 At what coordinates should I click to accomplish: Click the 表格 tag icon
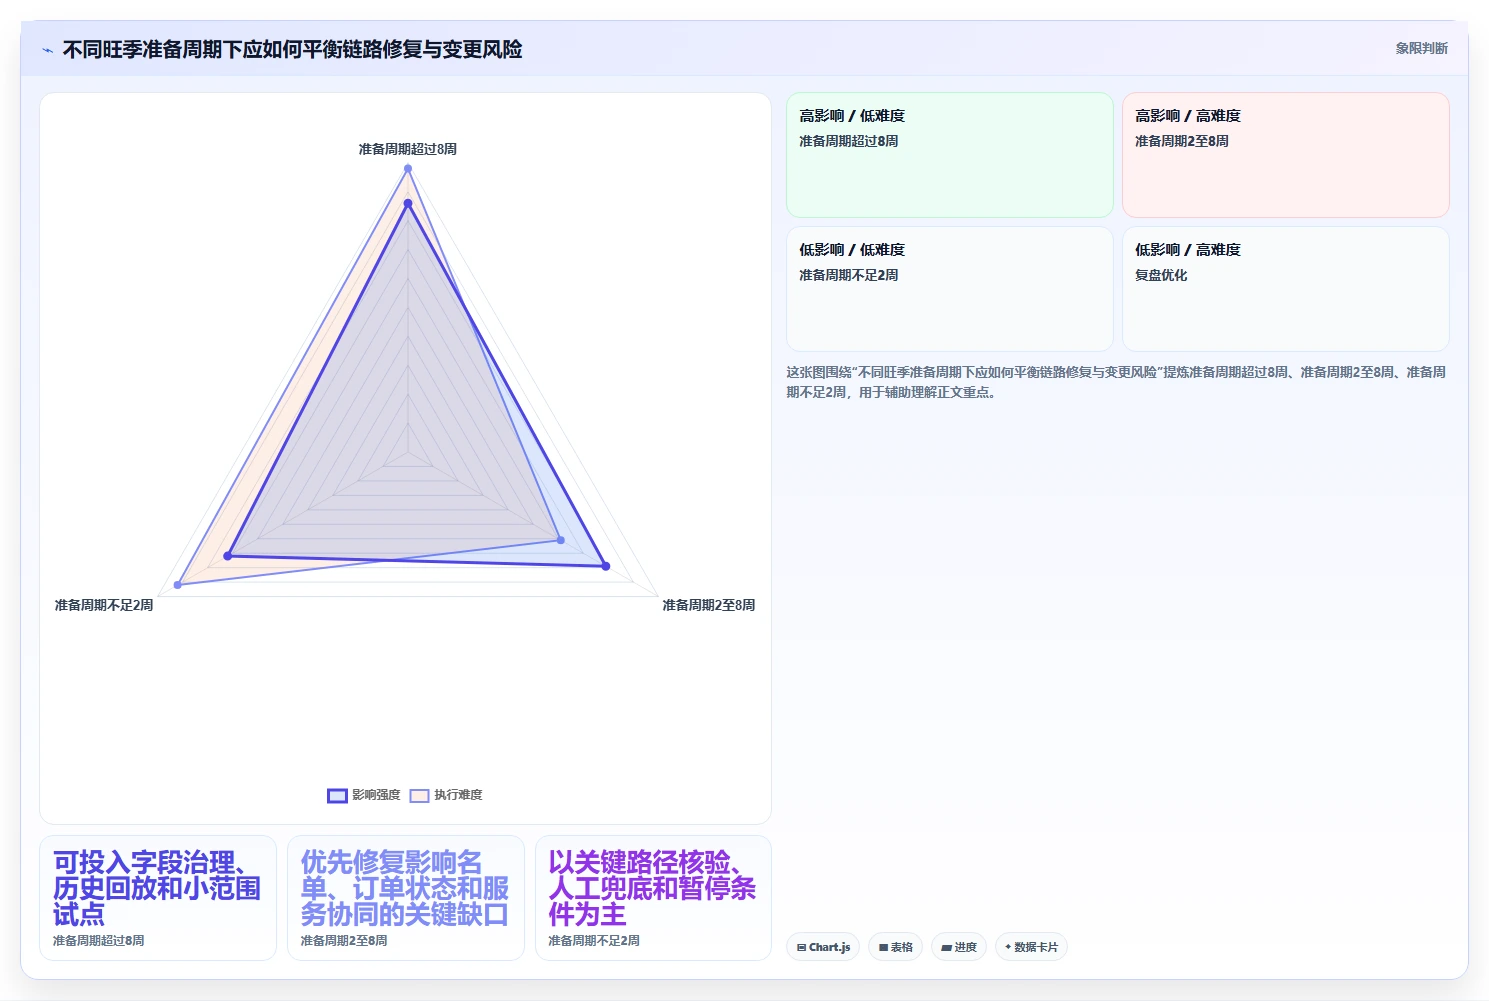pos(883,947)
